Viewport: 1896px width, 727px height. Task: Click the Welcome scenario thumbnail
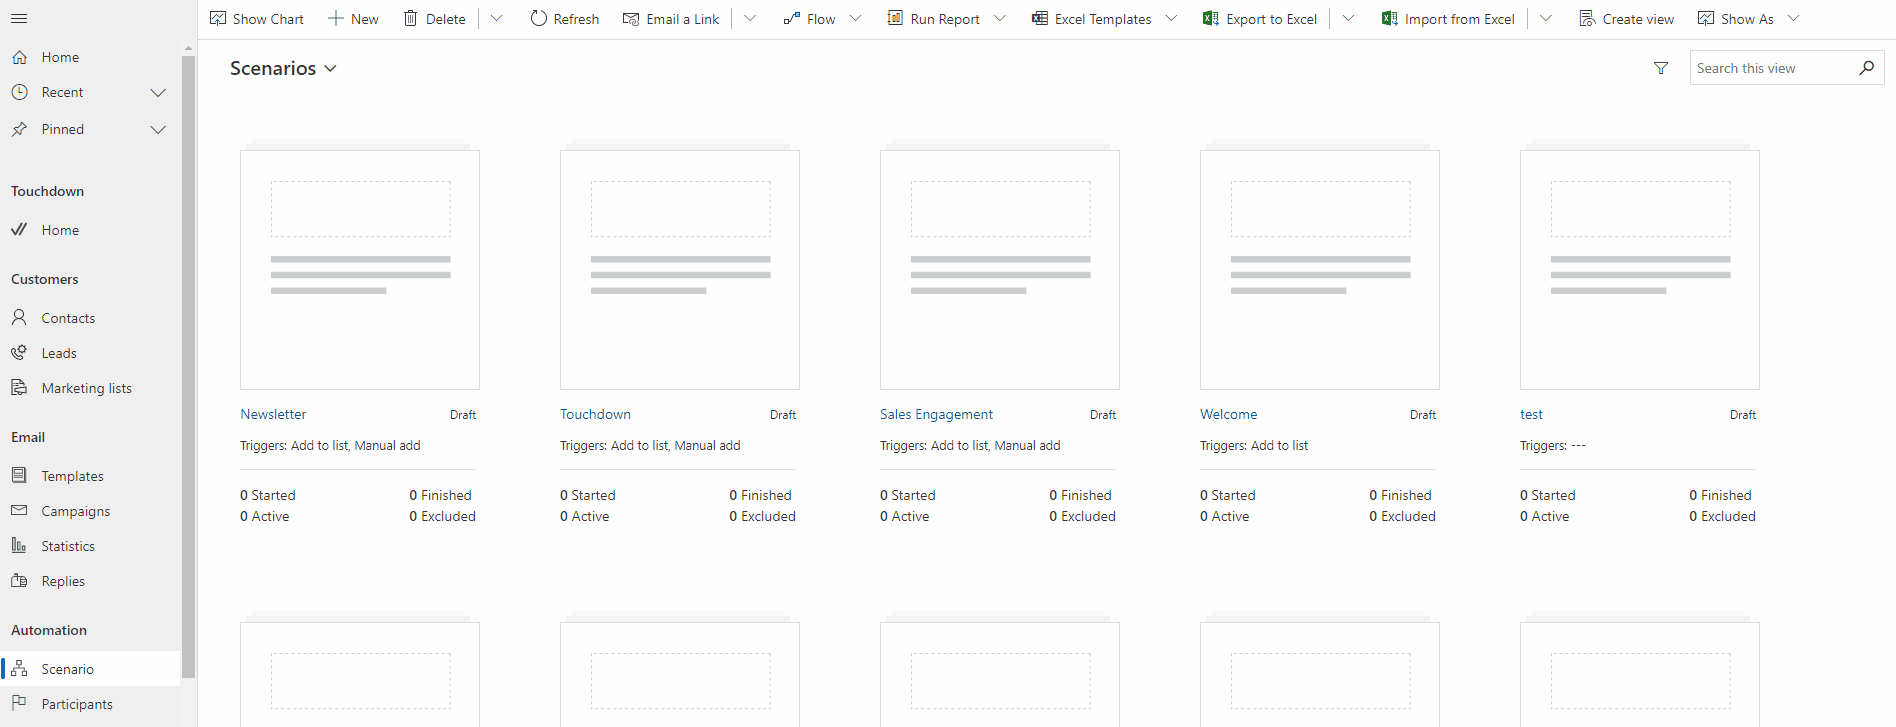1319,270
